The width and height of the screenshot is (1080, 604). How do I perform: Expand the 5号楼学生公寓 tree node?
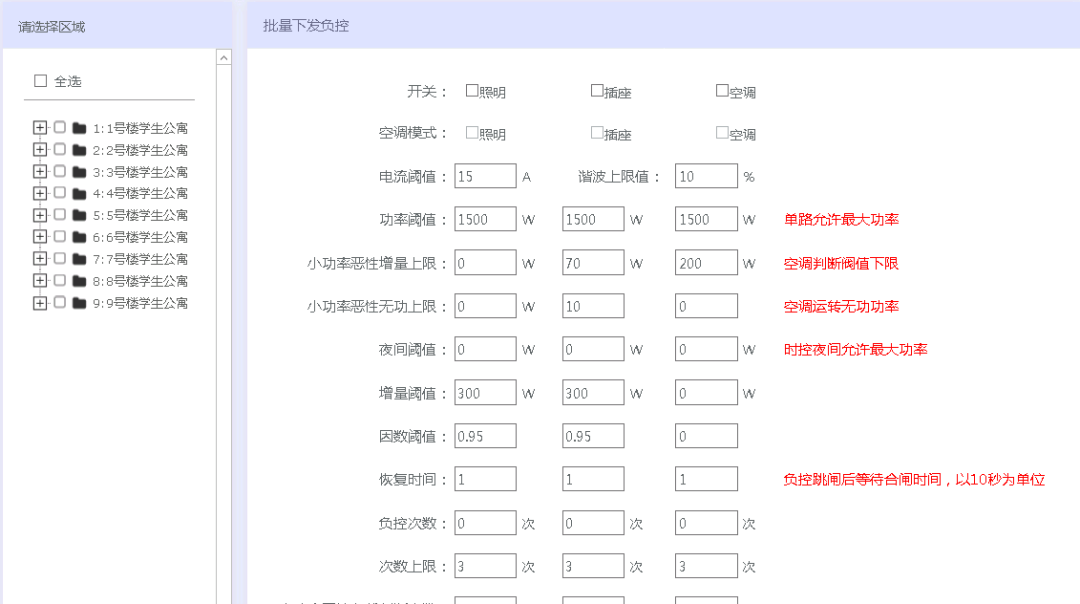tap(40, 215)
